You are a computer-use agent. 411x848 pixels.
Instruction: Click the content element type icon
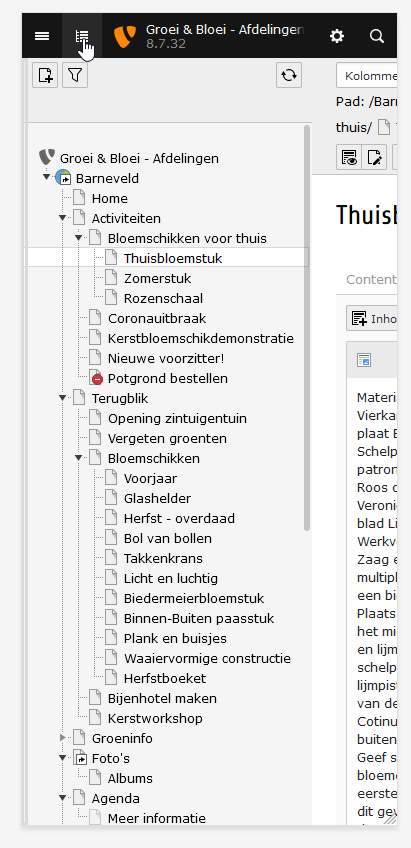click(x=364, y=360)
